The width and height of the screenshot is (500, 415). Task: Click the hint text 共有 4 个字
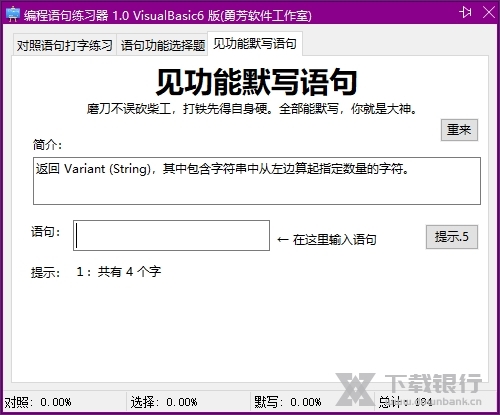[x=129, y=272]
